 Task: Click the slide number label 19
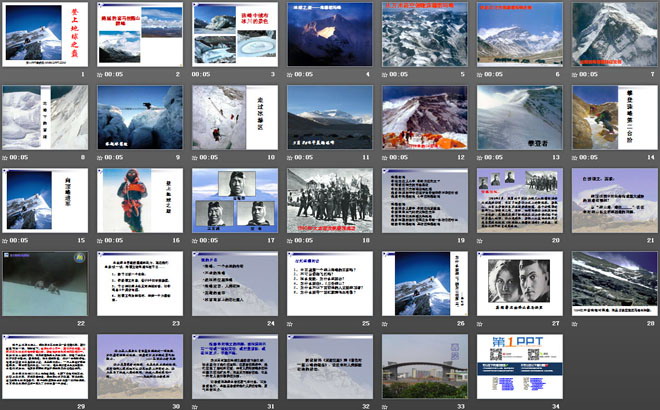(x=461, y=240)
